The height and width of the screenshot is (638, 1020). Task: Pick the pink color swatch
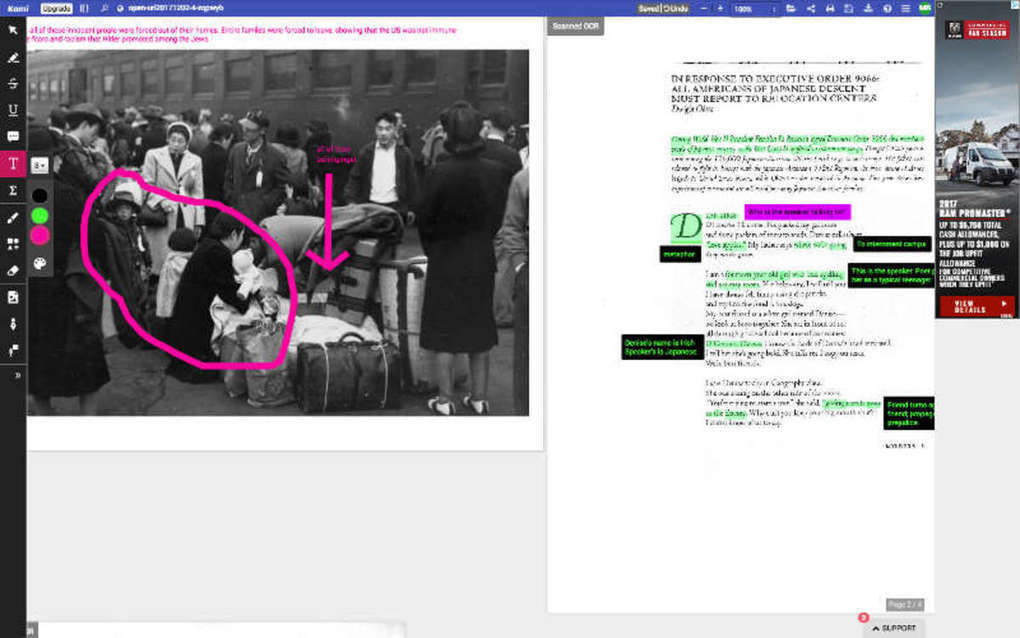click(x=40, y=235)
